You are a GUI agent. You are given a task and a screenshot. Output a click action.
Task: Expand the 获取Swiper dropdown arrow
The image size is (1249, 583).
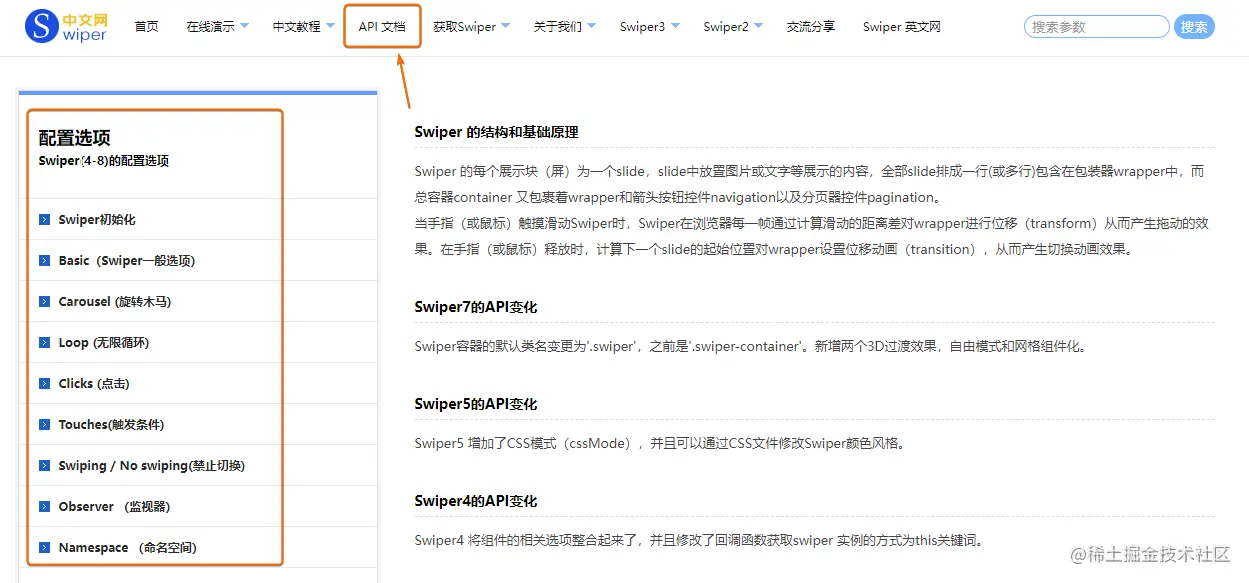click(x=505, y=26)
